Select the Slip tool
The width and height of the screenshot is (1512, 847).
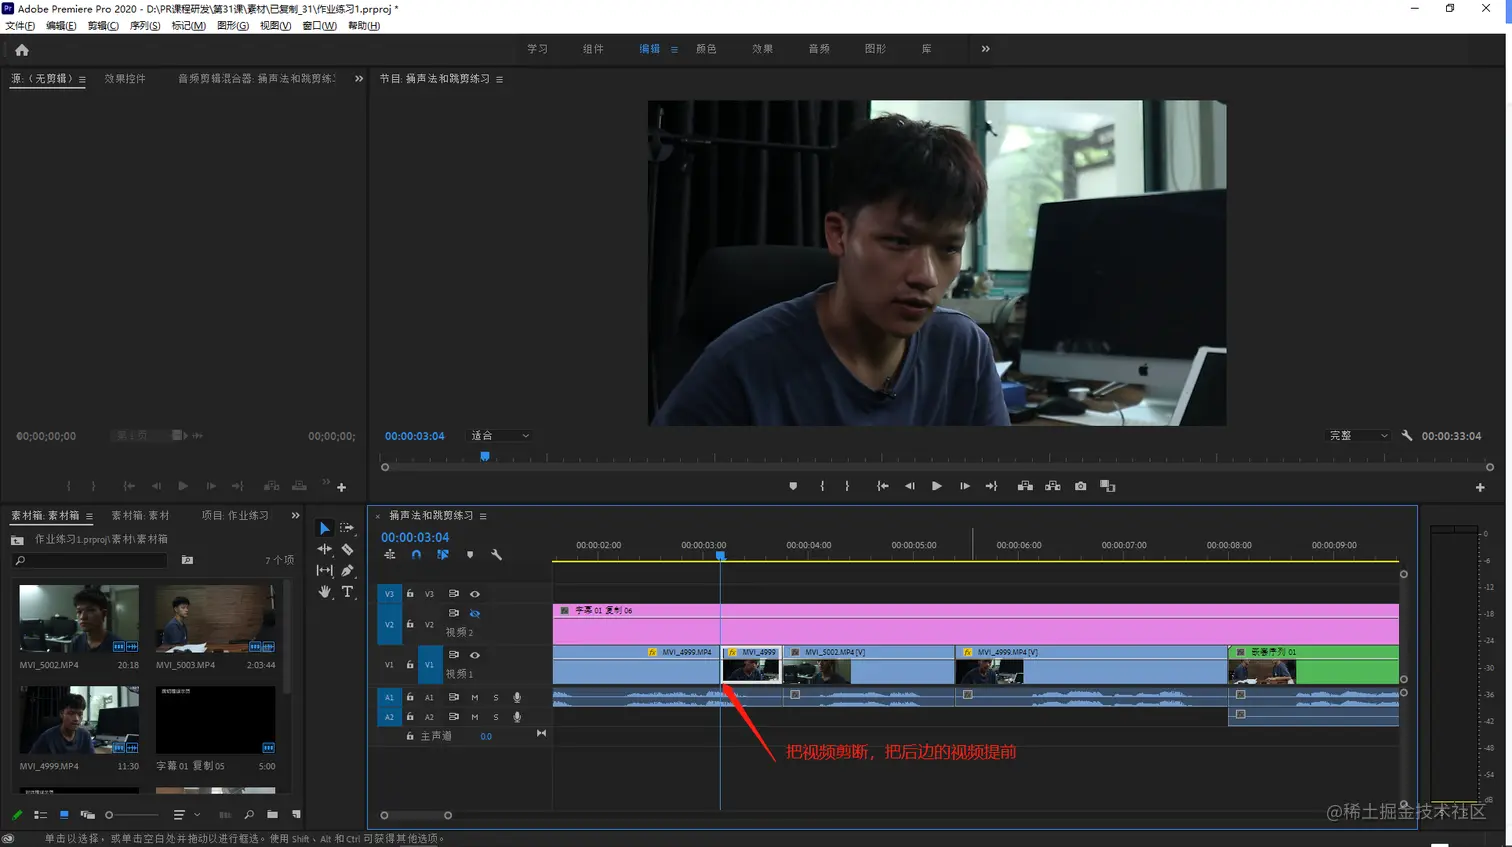click(x=324, y=570)
